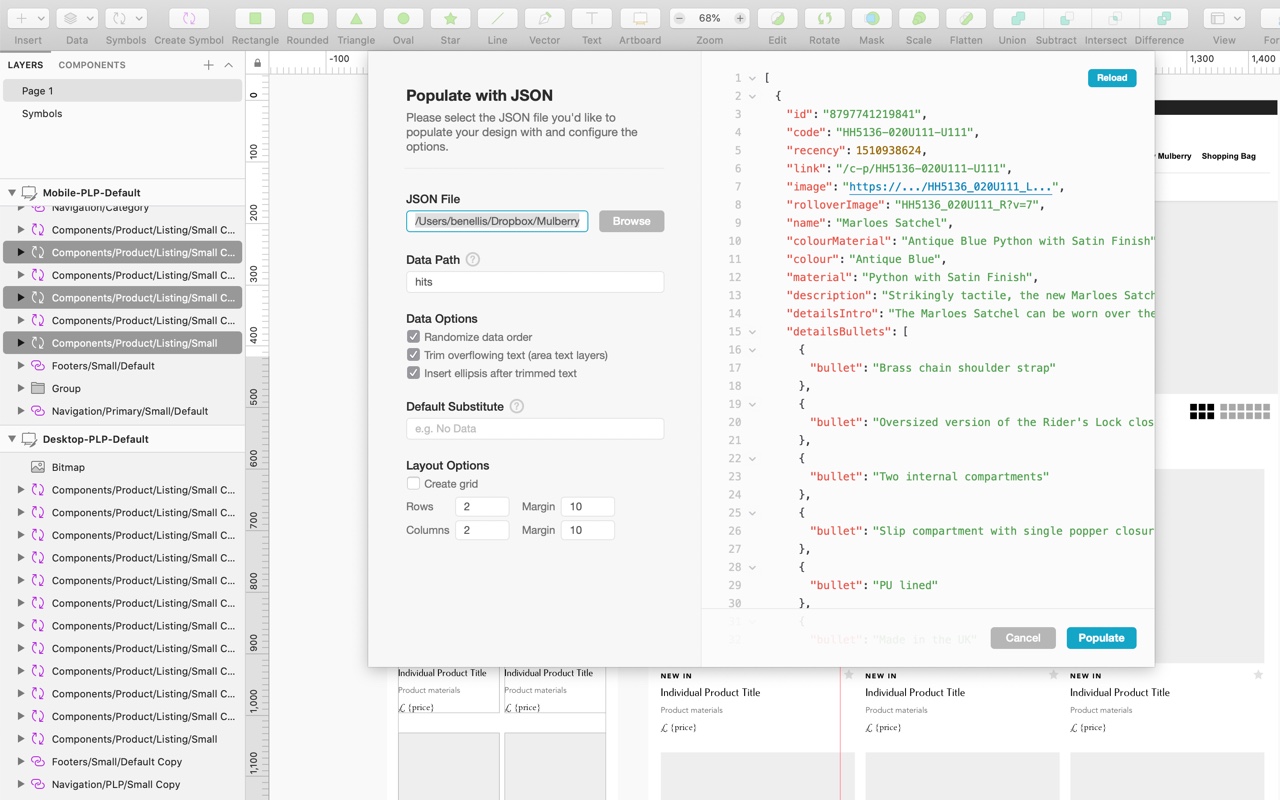This screenshot has width=1280, height=800.
Task: Uncheck Insert ellipsis after trimmed text
Action: pos(413,372)
